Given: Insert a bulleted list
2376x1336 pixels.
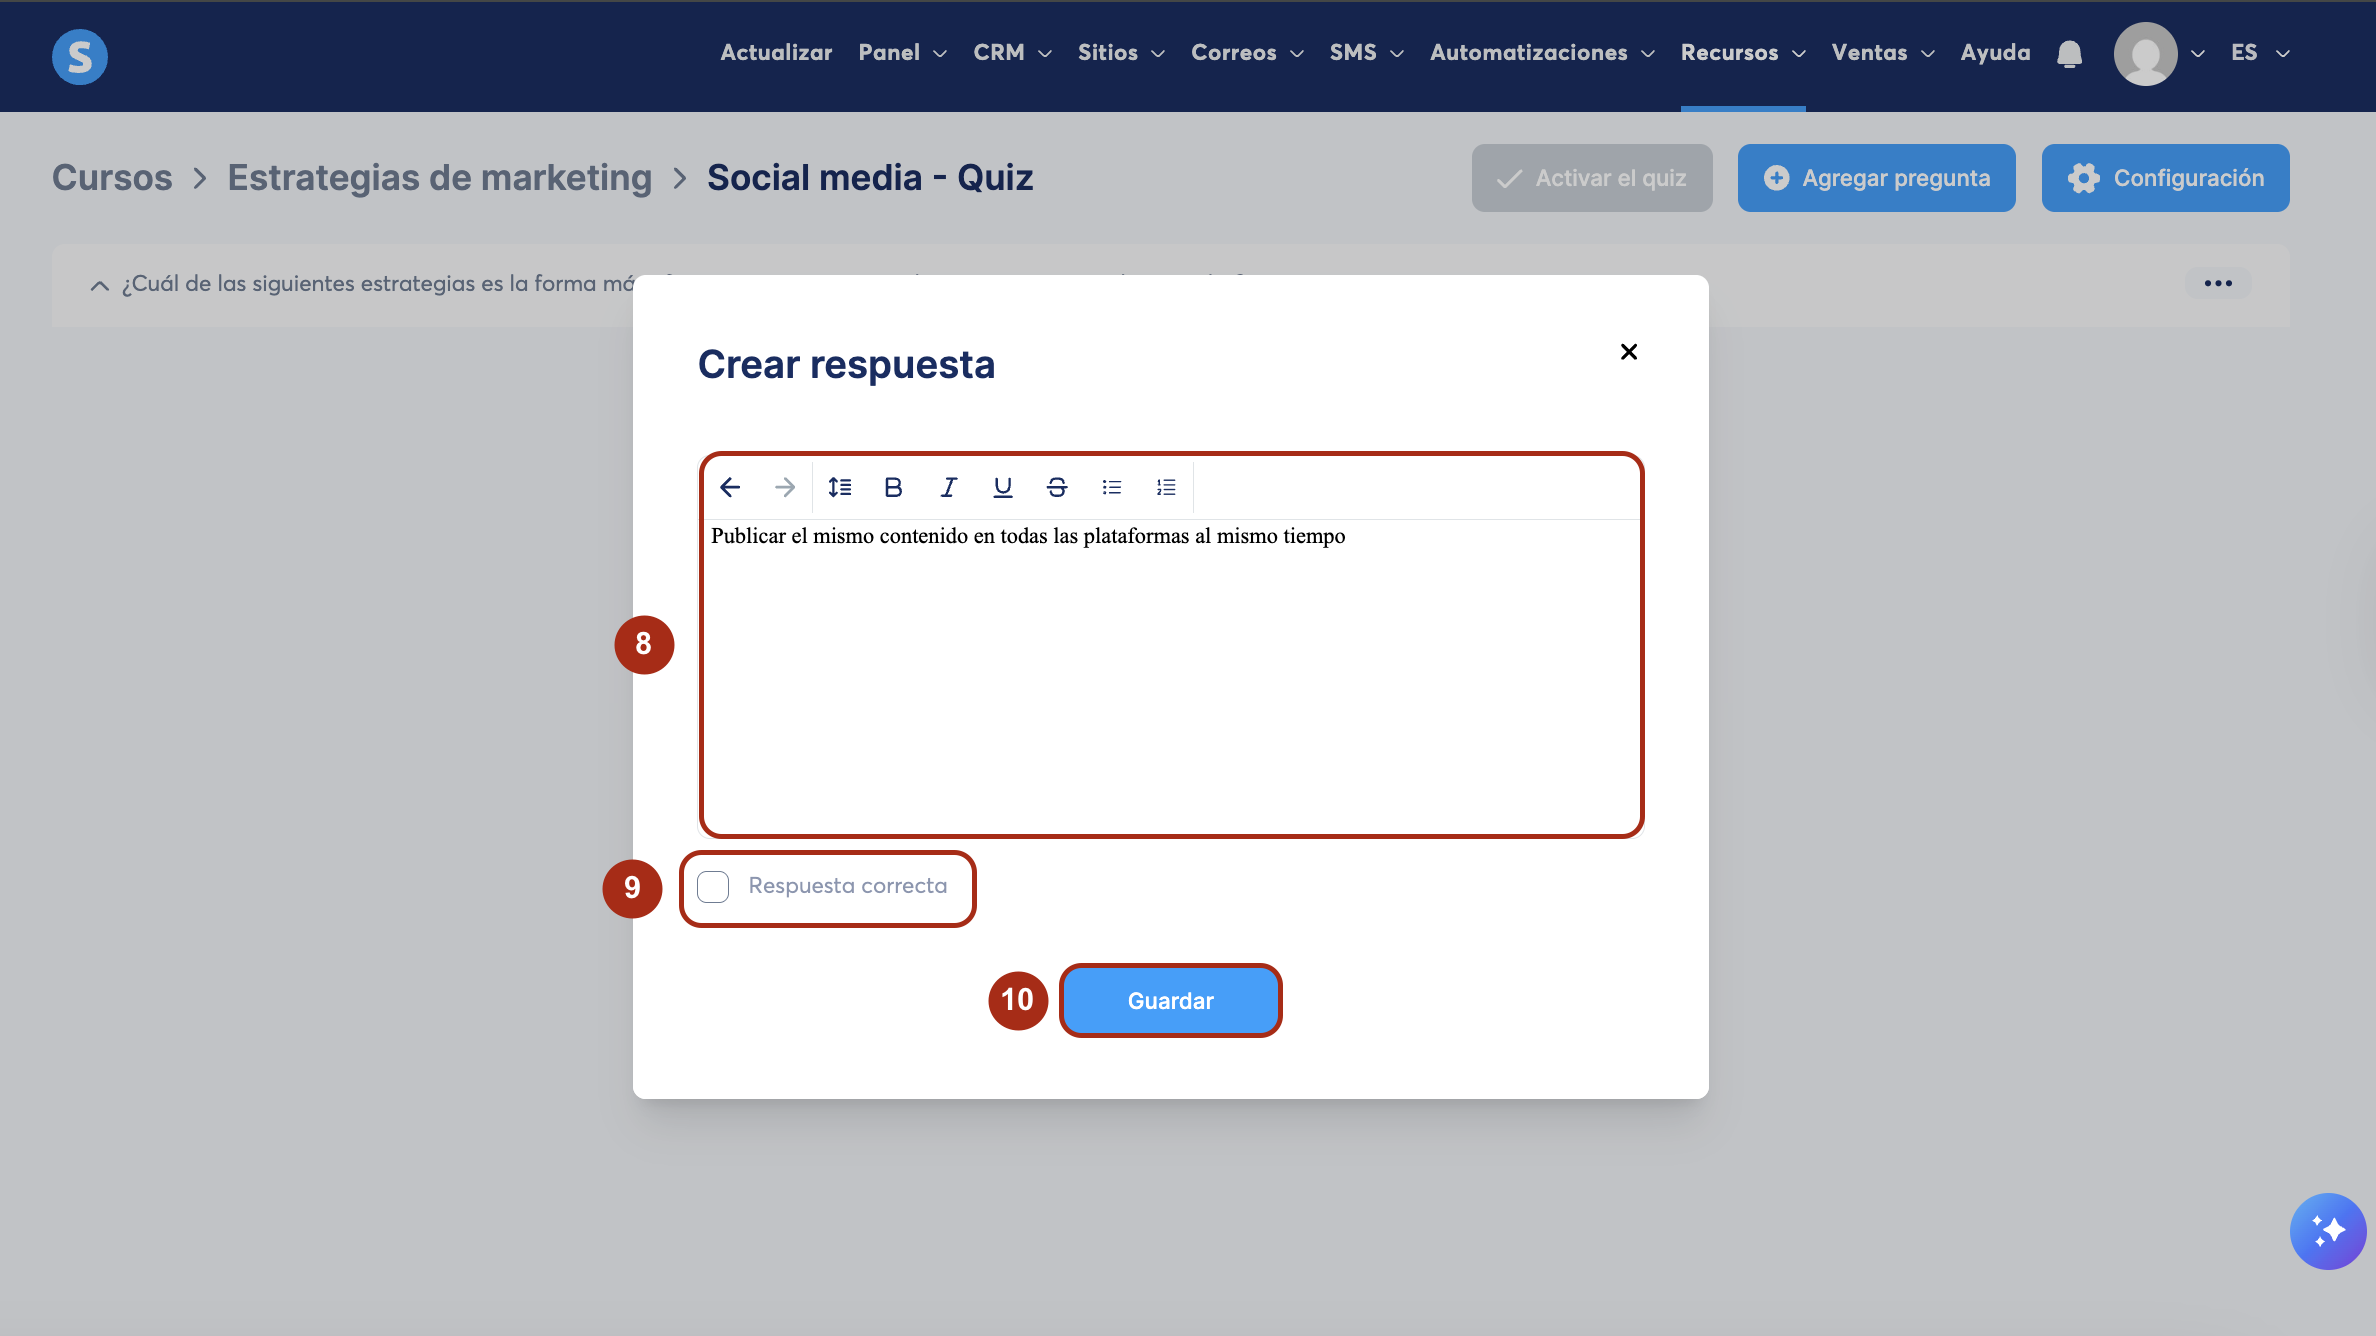Looking at the screenshot, I should tap(1111, 487).
